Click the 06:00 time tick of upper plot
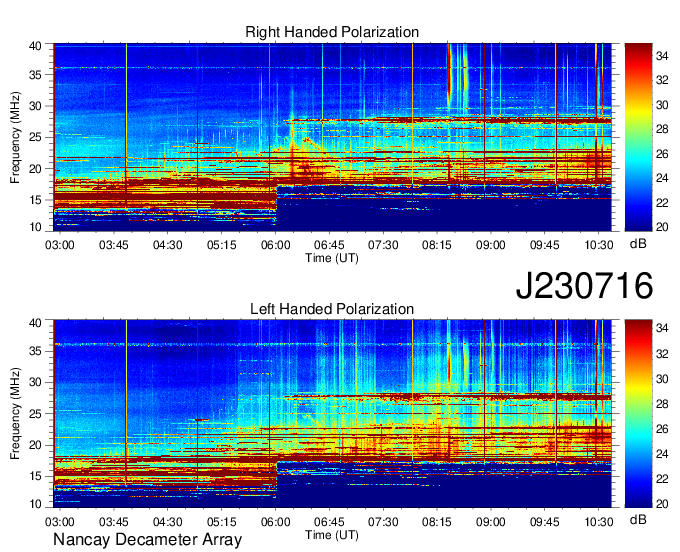Image resolution: width=680 pixels, height=552 pixels. click(275, 245)
